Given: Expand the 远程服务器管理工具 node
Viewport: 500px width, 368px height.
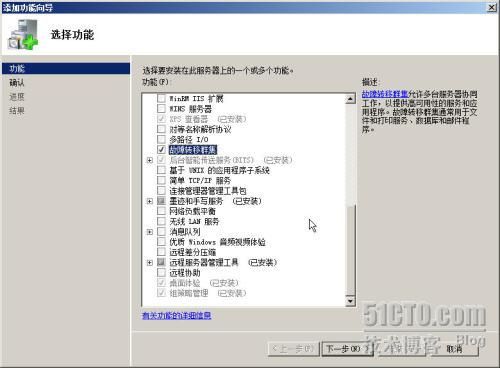Looking at the screenshot, I should (x=150, y=263).
